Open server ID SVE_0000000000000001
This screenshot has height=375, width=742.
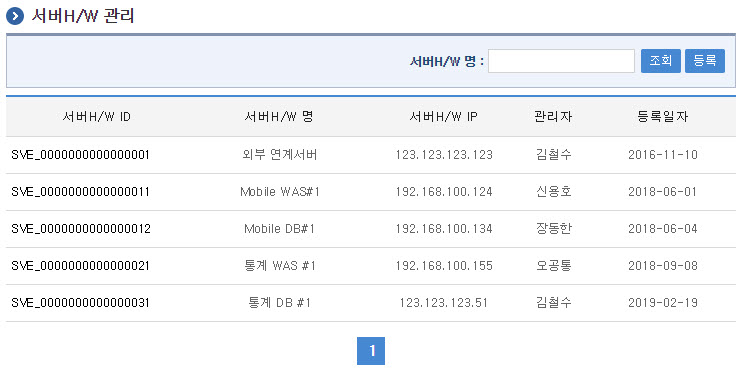tap(80, 155)
